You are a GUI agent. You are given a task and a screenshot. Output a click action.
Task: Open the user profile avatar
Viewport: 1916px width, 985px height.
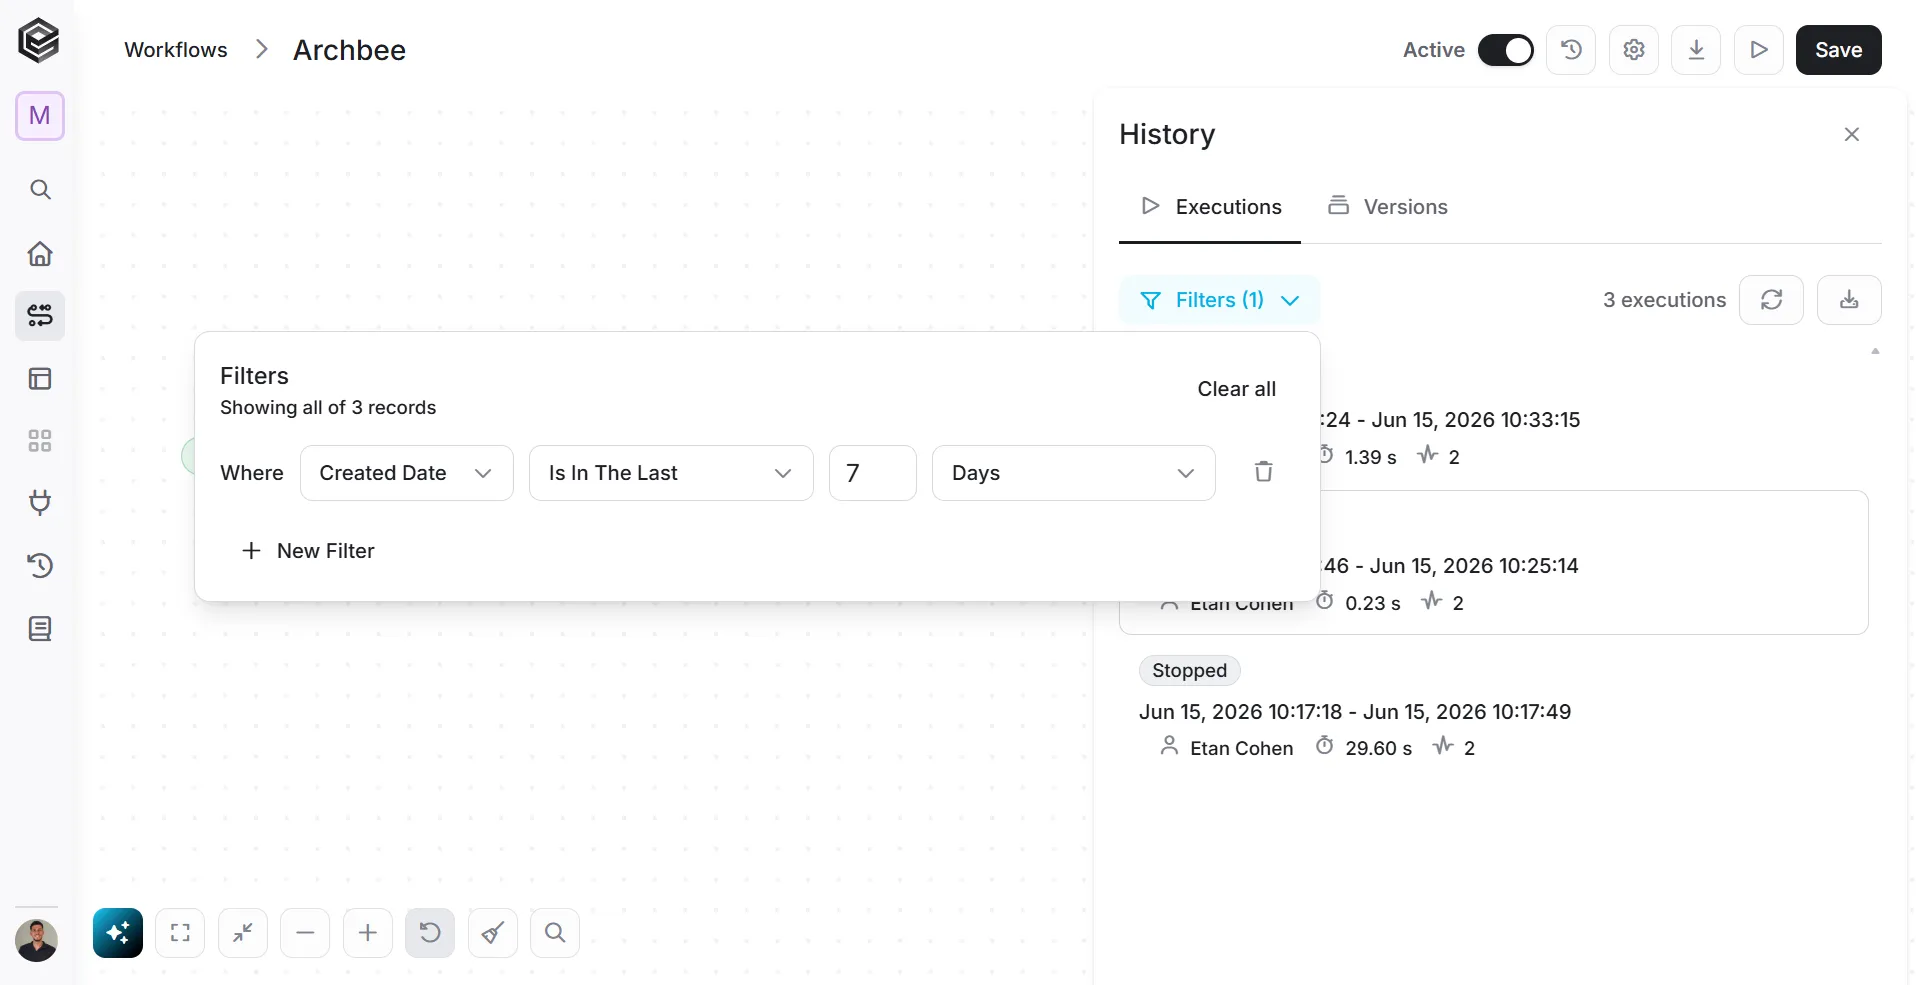tap(37, 940)
